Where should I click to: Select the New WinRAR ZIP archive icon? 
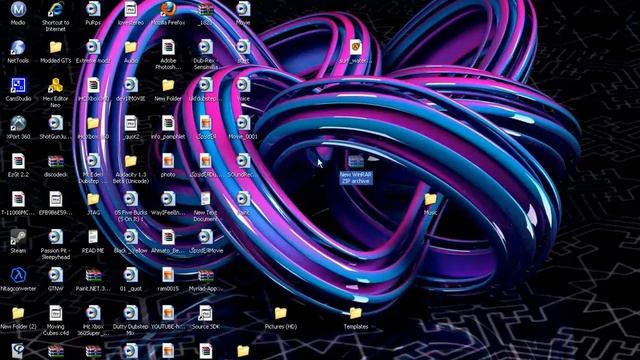356,161
